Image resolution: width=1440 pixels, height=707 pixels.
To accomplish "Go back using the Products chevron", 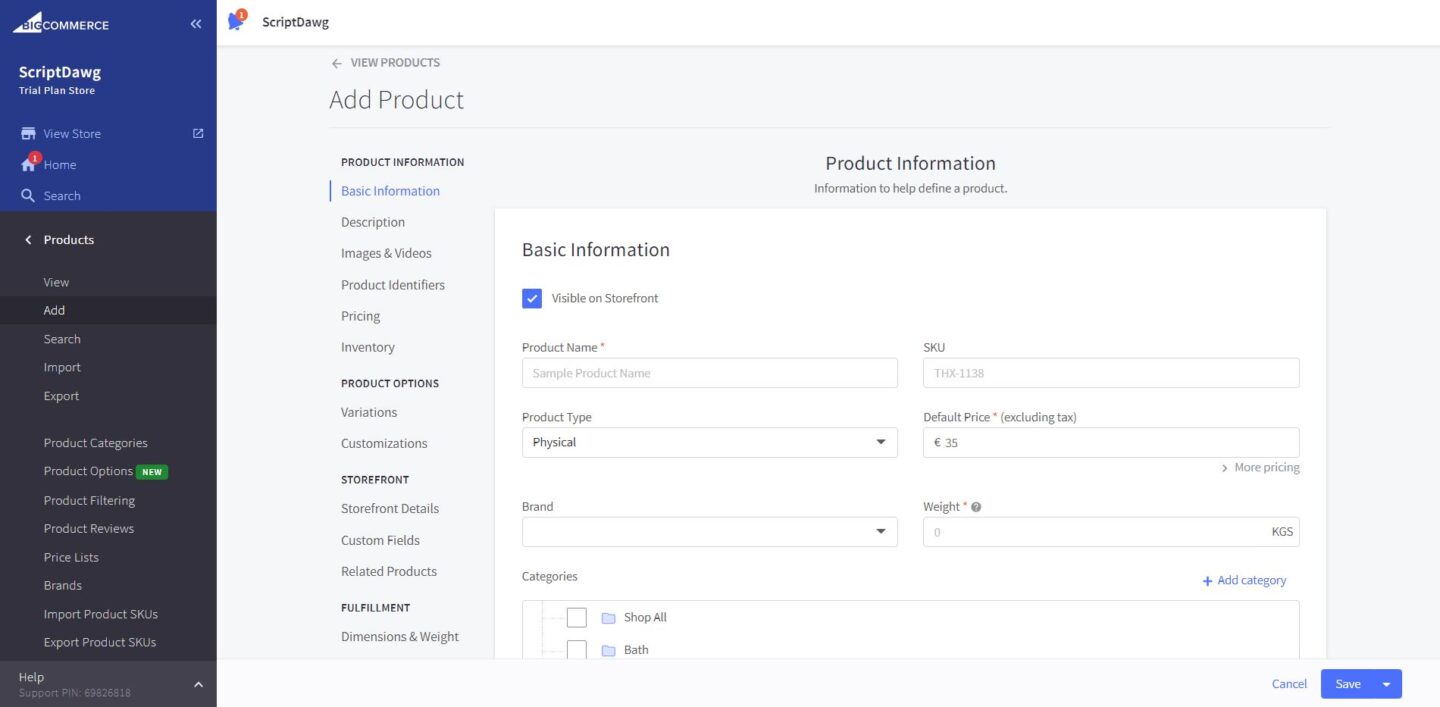I will (x=27, y=239).
